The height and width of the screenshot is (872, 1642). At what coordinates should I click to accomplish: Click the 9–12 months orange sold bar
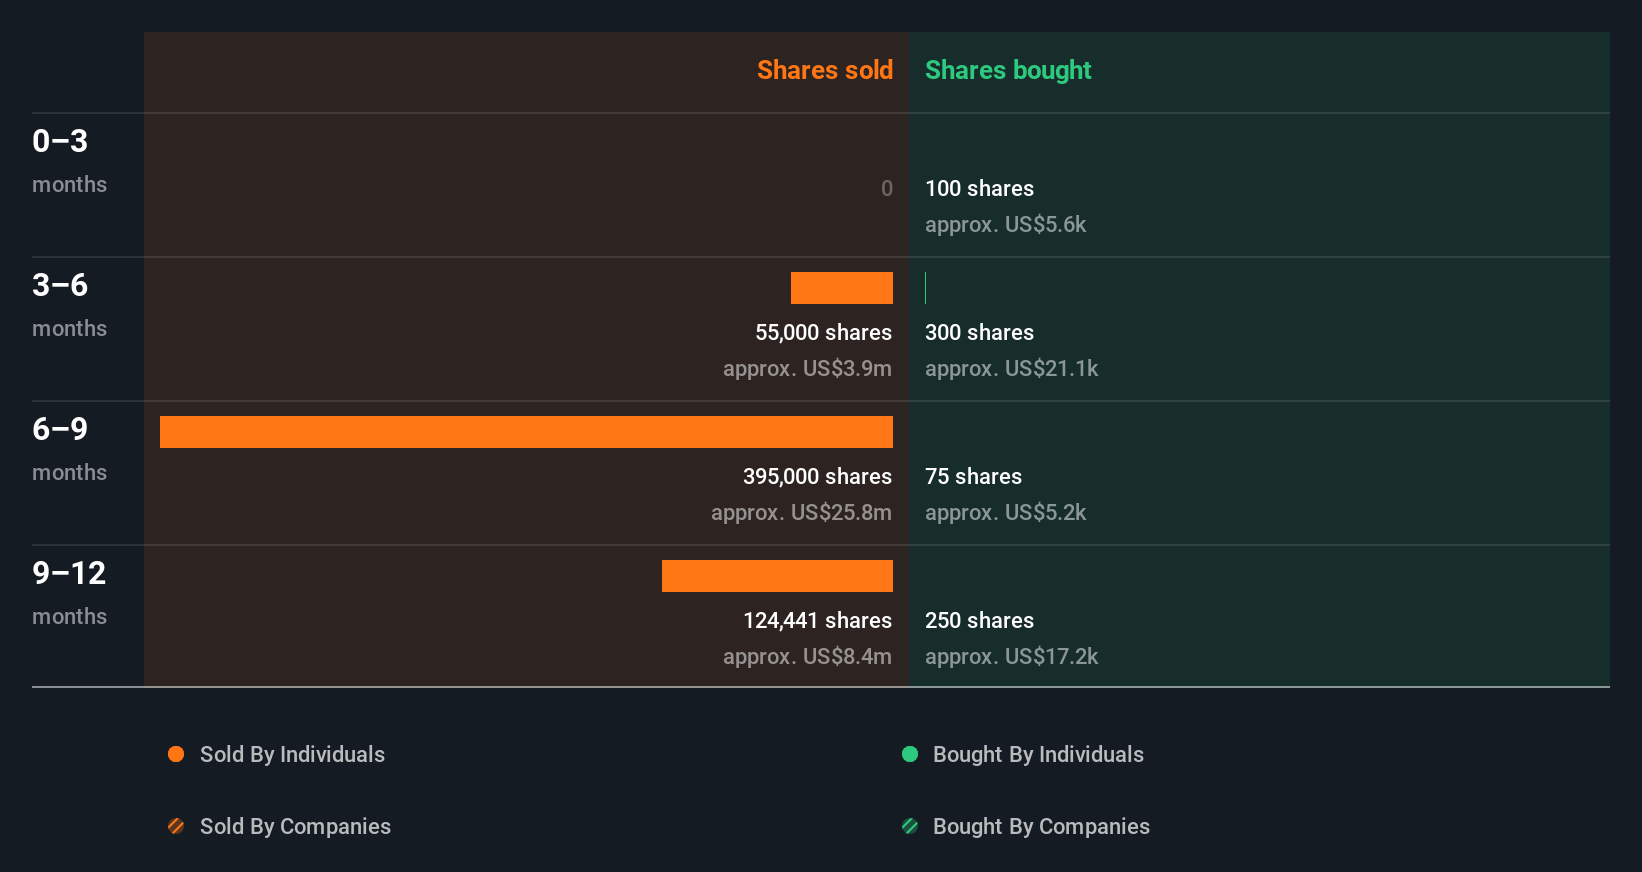point(777,576)
